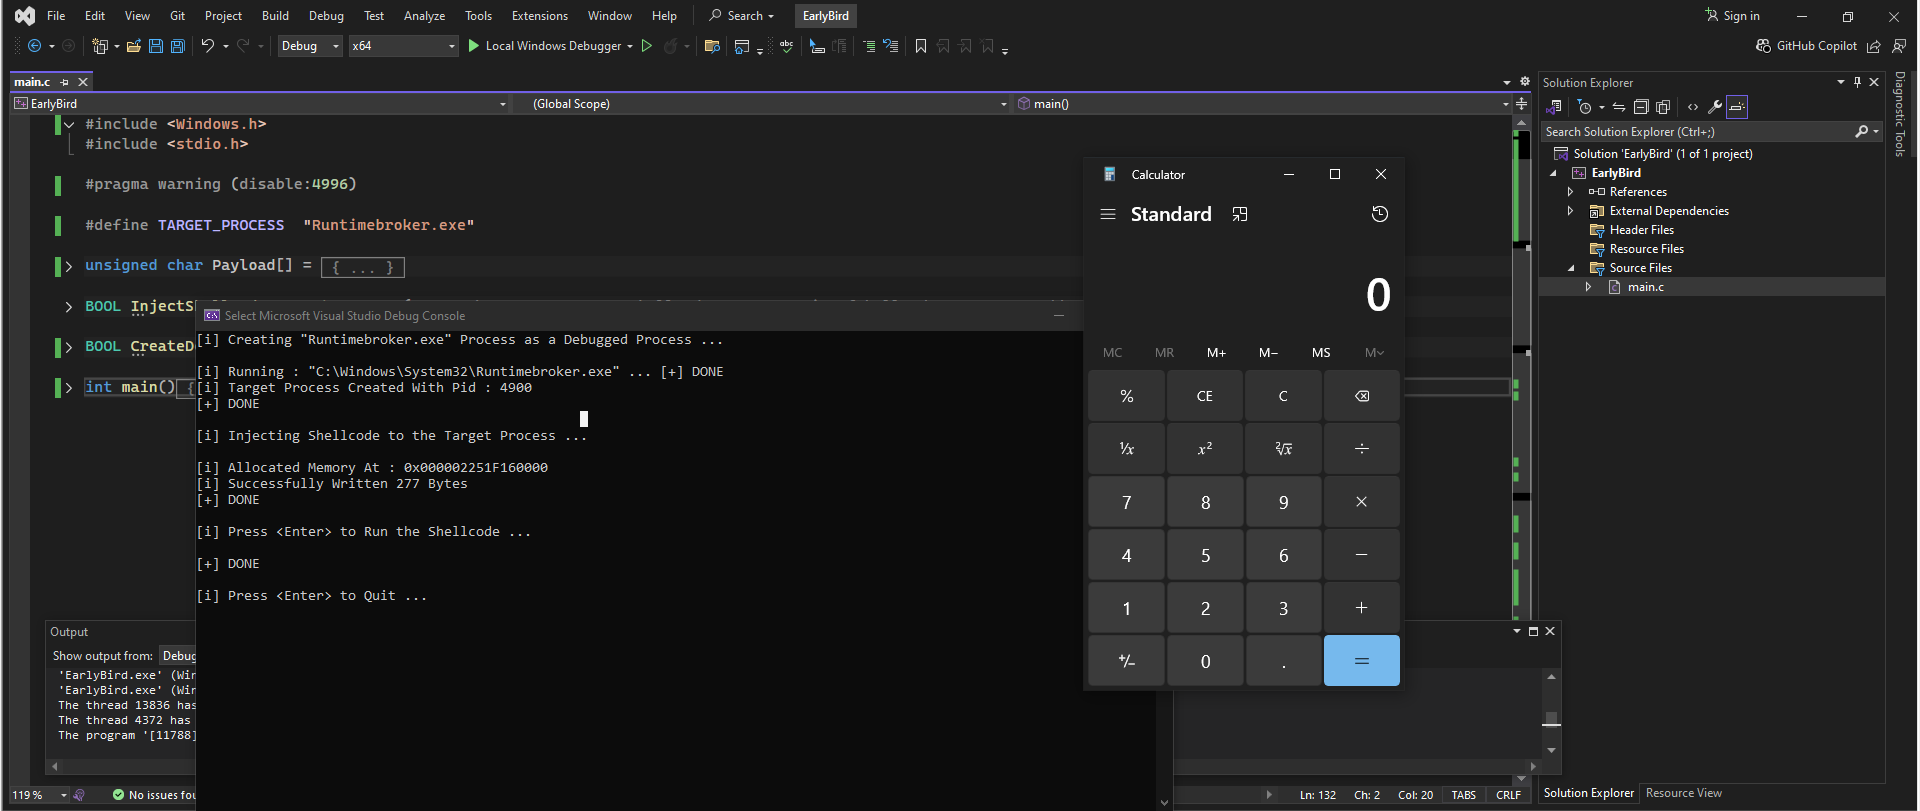Open the Build menu
The width and height of the screenshot is (1920, 811).
(275, 16)
